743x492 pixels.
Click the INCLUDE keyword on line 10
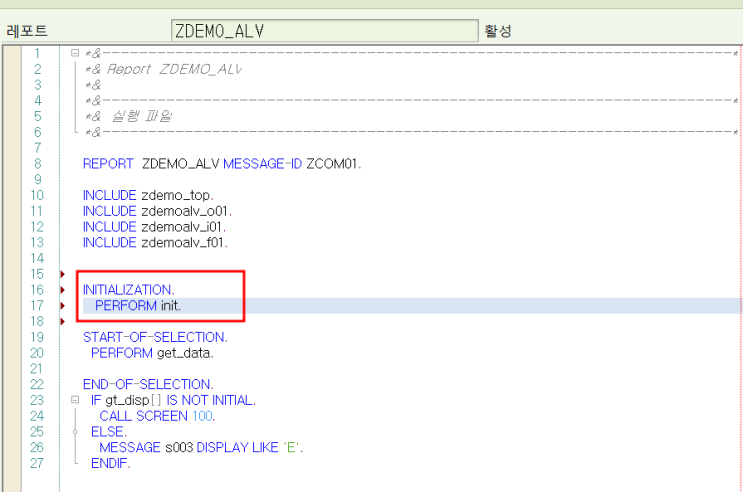click(x=109, y=195)
